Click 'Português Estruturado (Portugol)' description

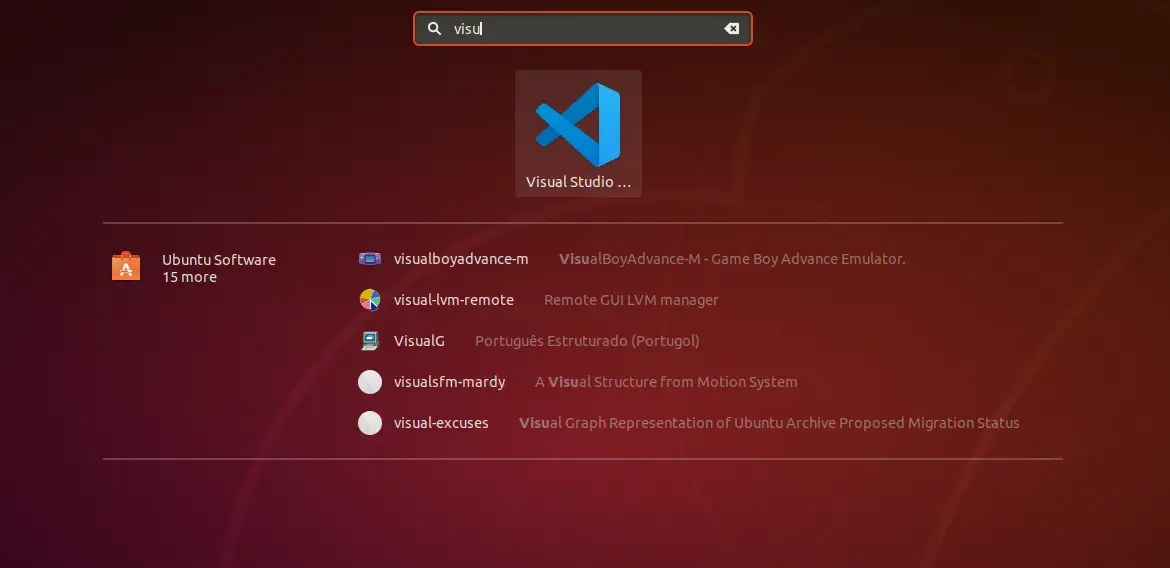[587, 341]
